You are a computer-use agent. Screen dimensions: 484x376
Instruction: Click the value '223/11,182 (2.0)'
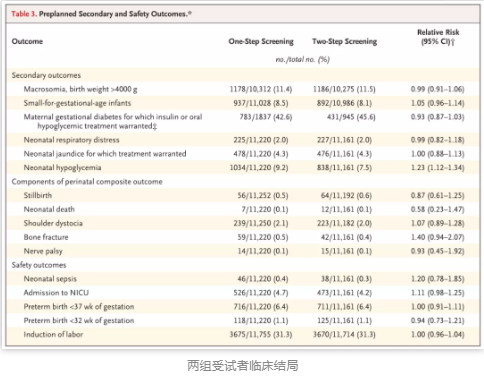pyautogui.click(x=344, y=223)
